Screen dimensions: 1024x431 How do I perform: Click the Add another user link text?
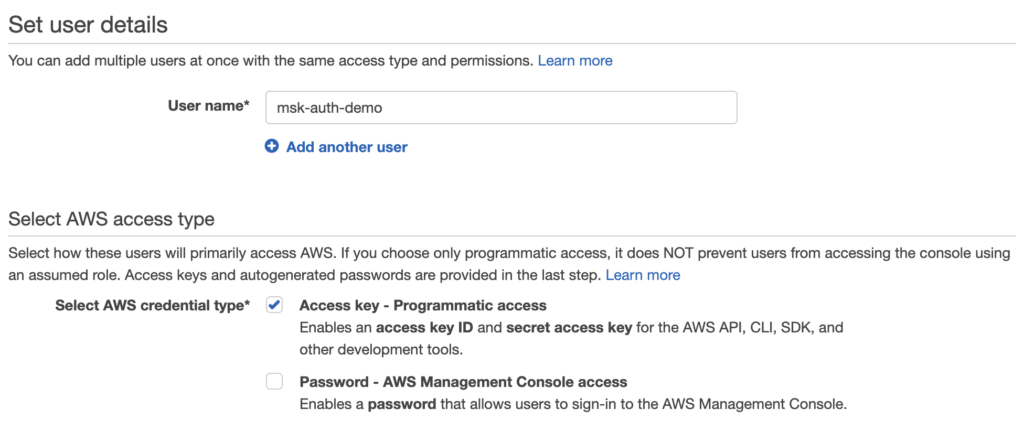click(346, 147)
